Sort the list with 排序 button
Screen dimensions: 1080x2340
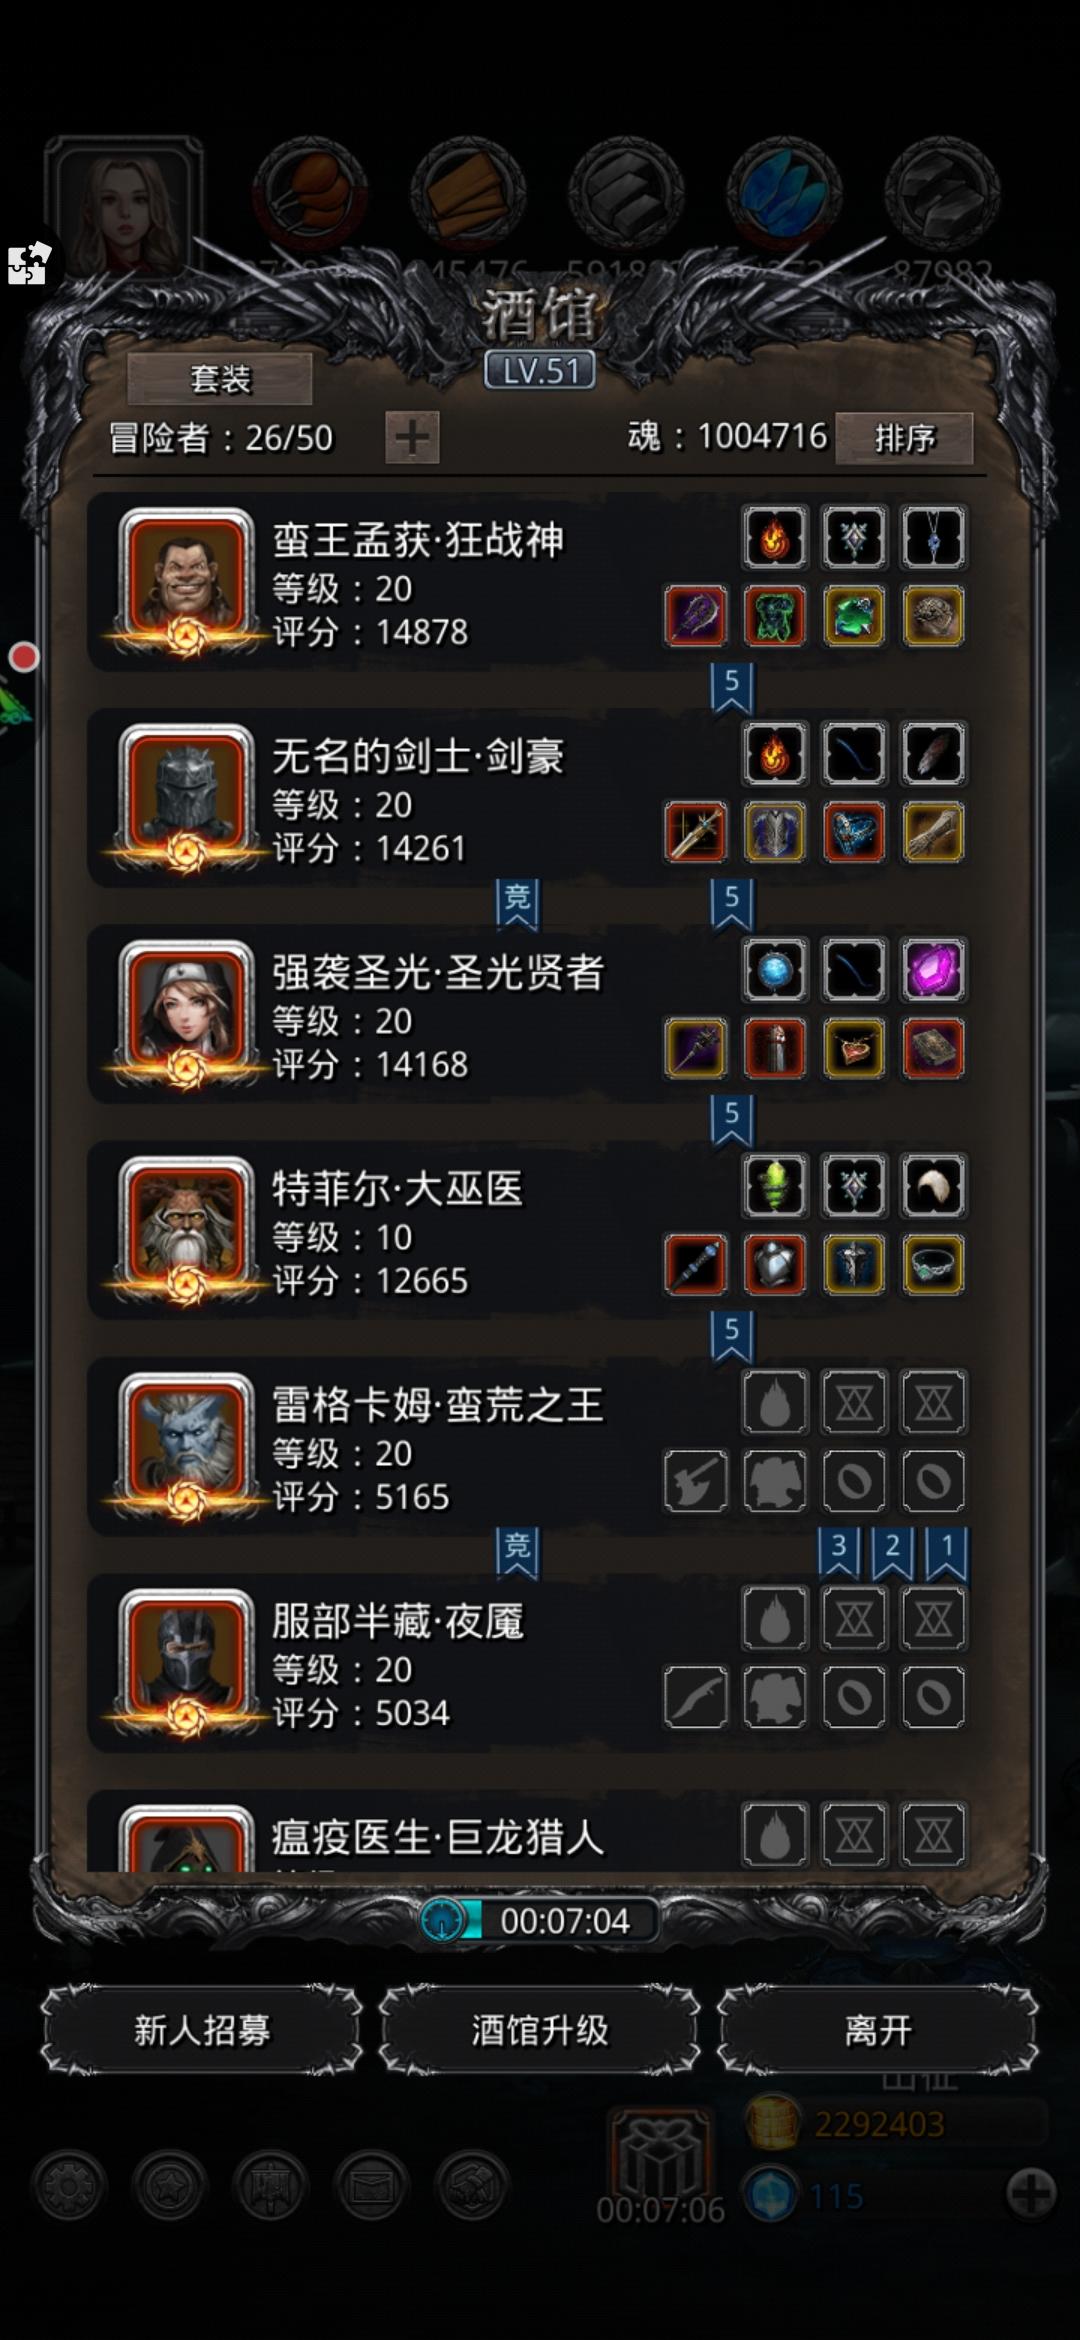click(x=904, y=438)
